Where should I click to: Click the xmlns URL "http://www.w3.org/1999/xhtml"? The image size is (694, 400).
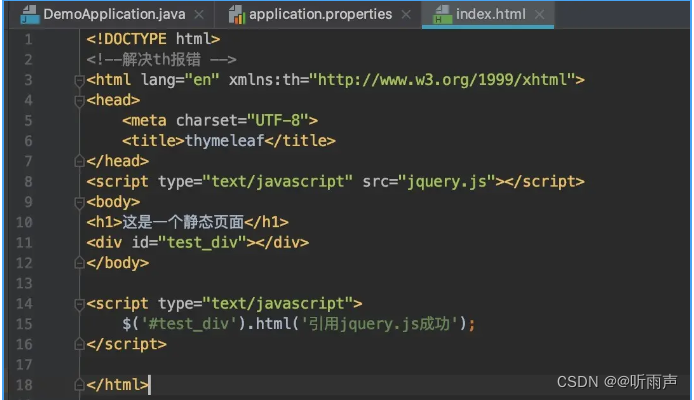point(442,80)
